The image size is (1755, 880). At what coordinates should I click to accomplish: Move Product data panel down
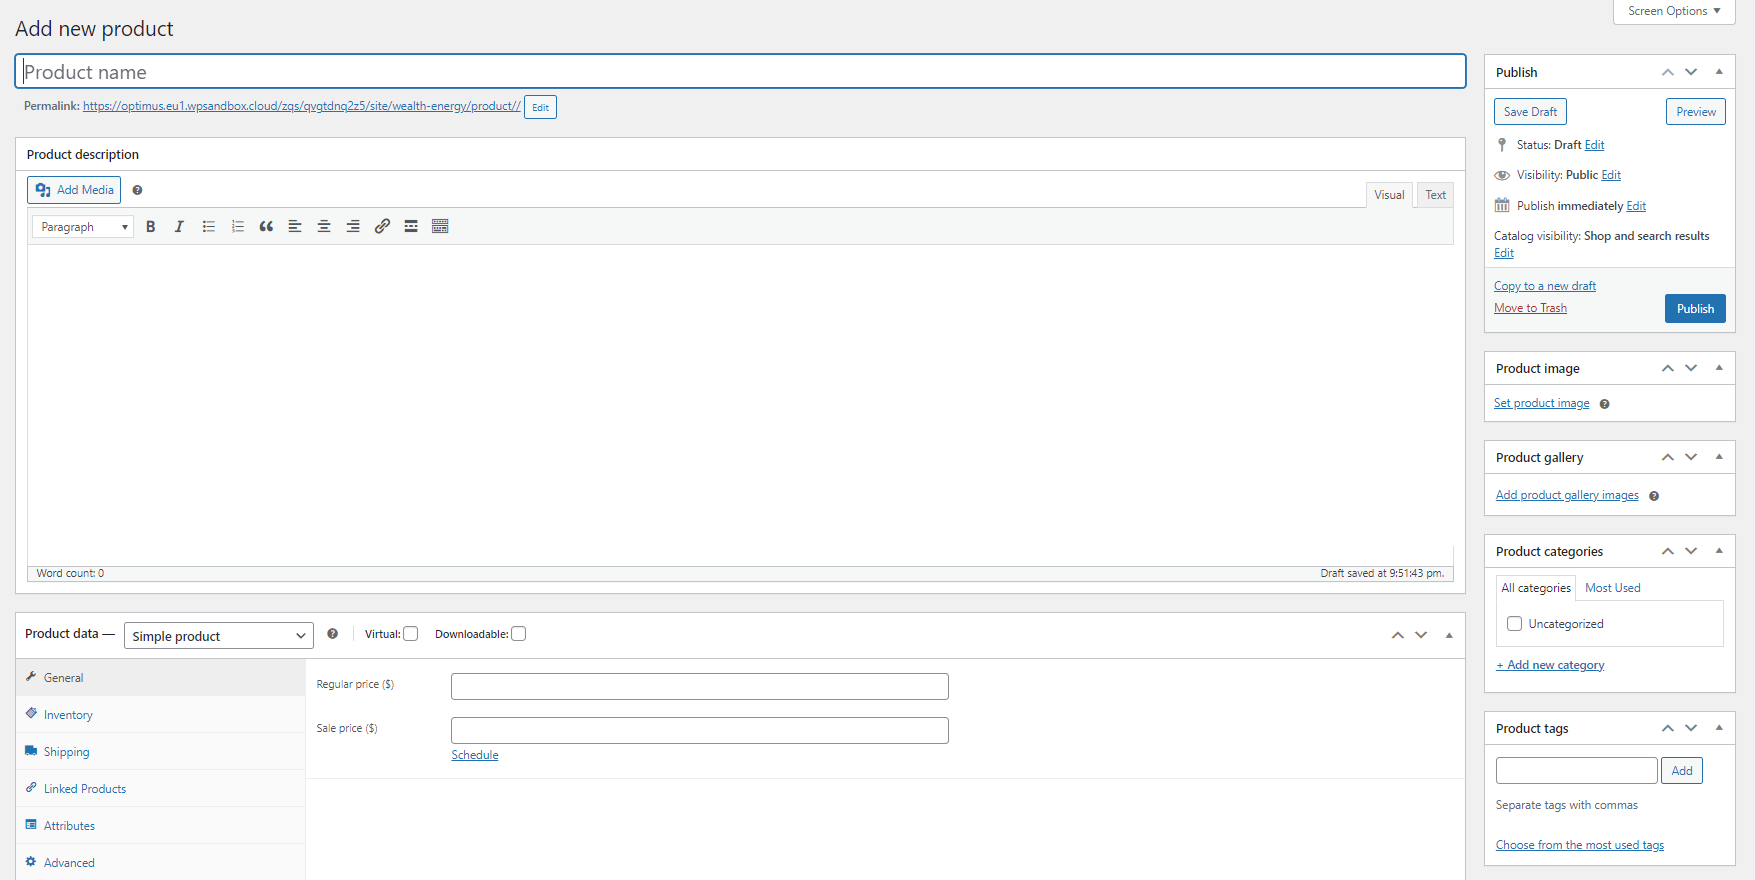pyautogui.click(x=1421, y=635)
